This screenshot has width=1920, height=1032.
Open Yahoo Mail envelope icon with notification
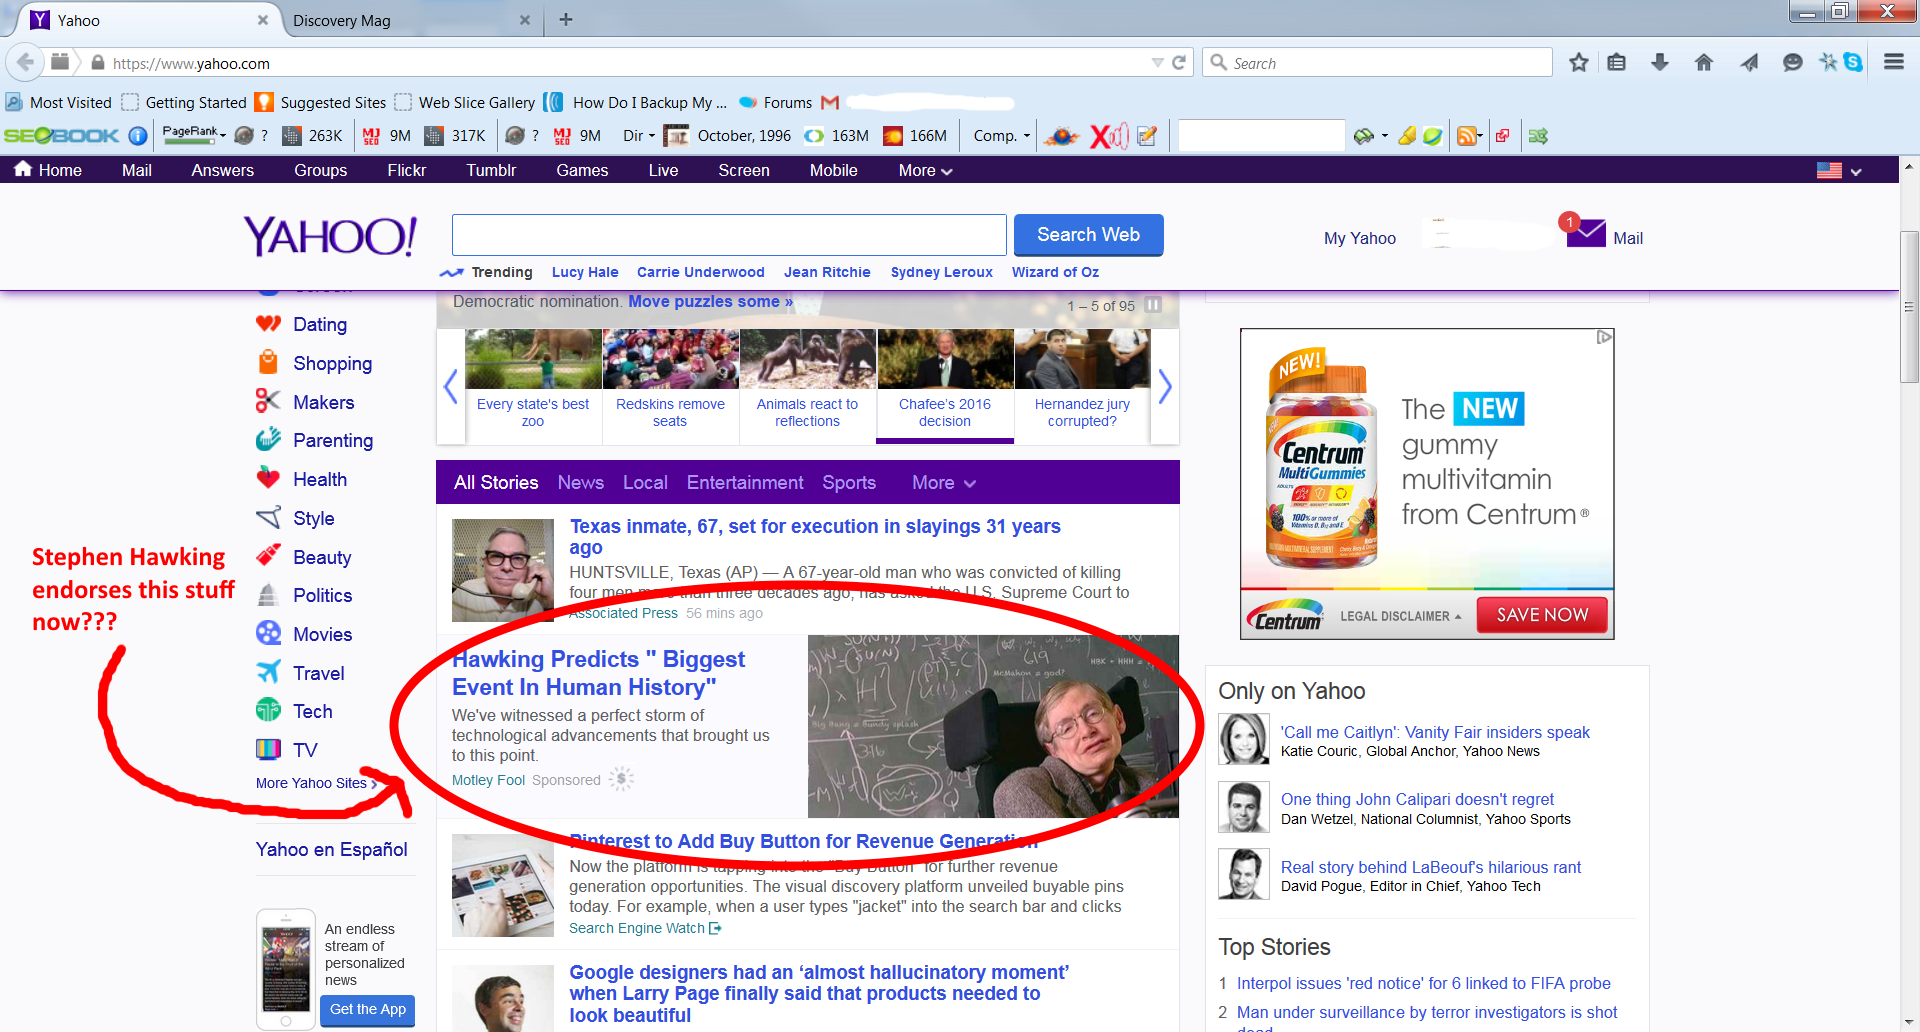(1584, 232)
